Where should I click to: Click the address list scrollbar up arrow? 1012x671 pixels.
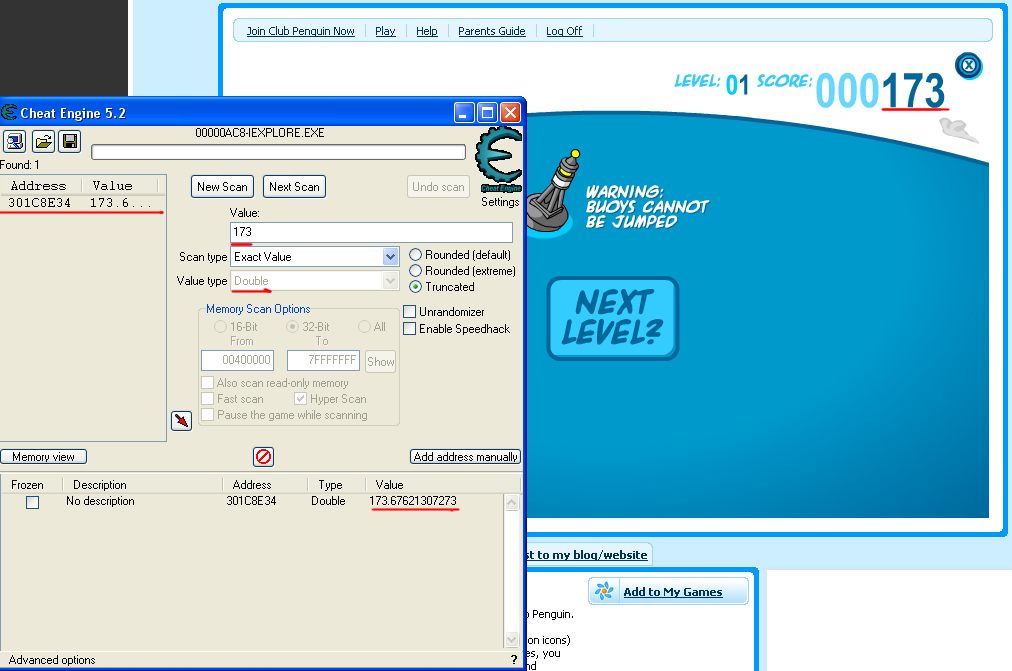pyautogui.click(x=512, y=503)
